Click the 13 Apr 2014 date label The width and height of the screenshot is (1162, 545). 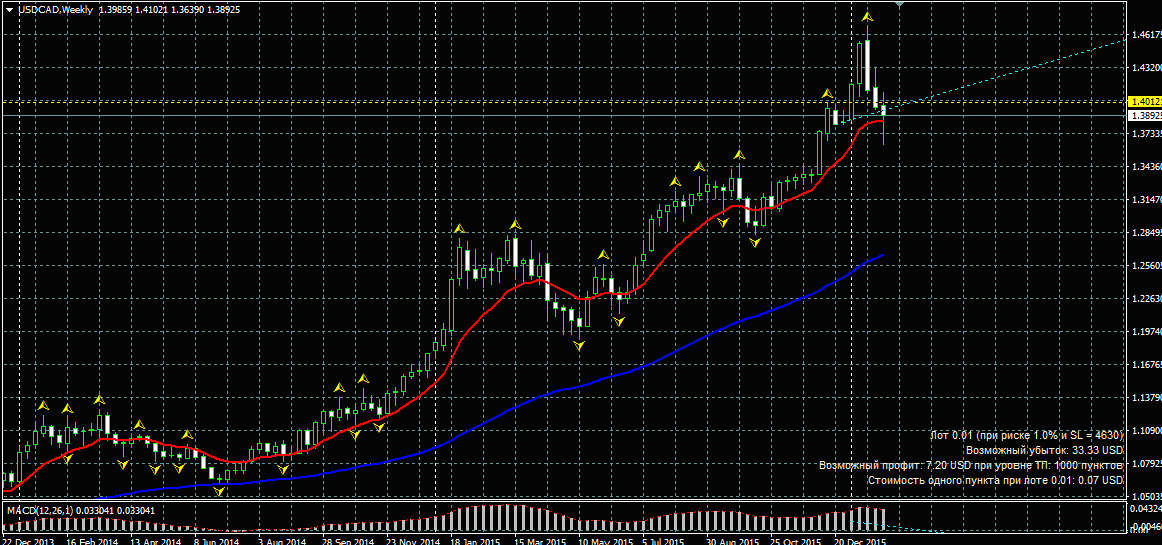[156, 541]
